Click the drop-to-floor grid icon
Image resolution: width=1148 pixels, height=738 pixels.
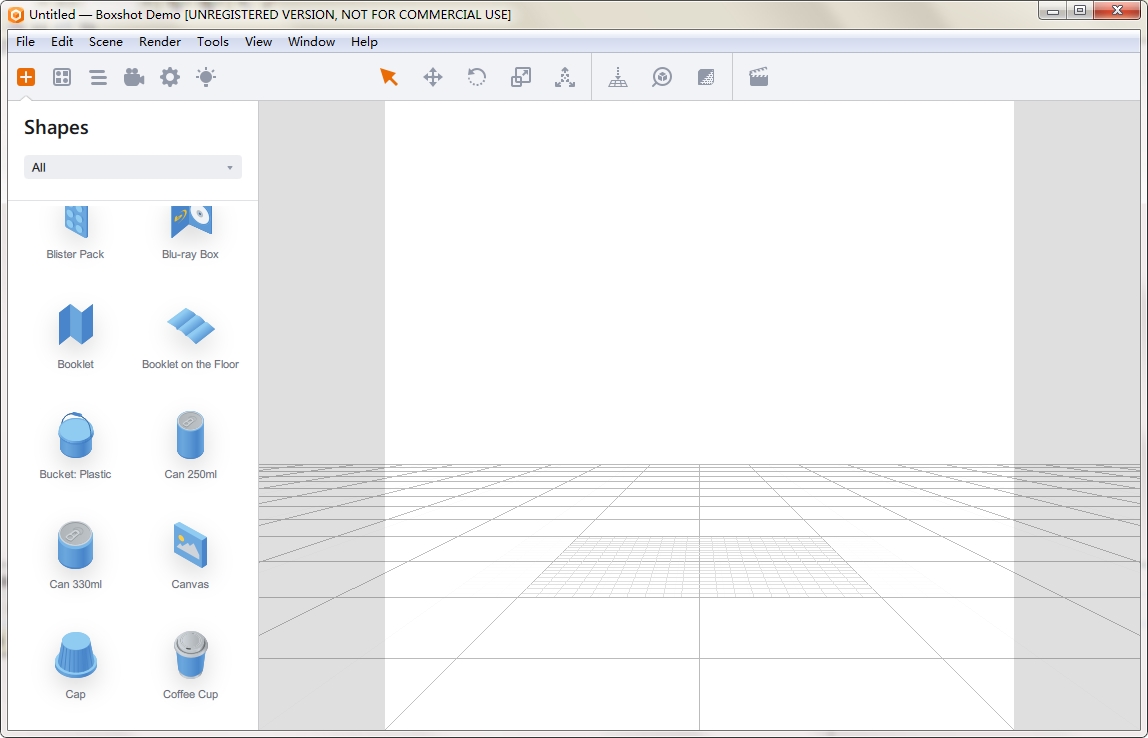[618, 77]
